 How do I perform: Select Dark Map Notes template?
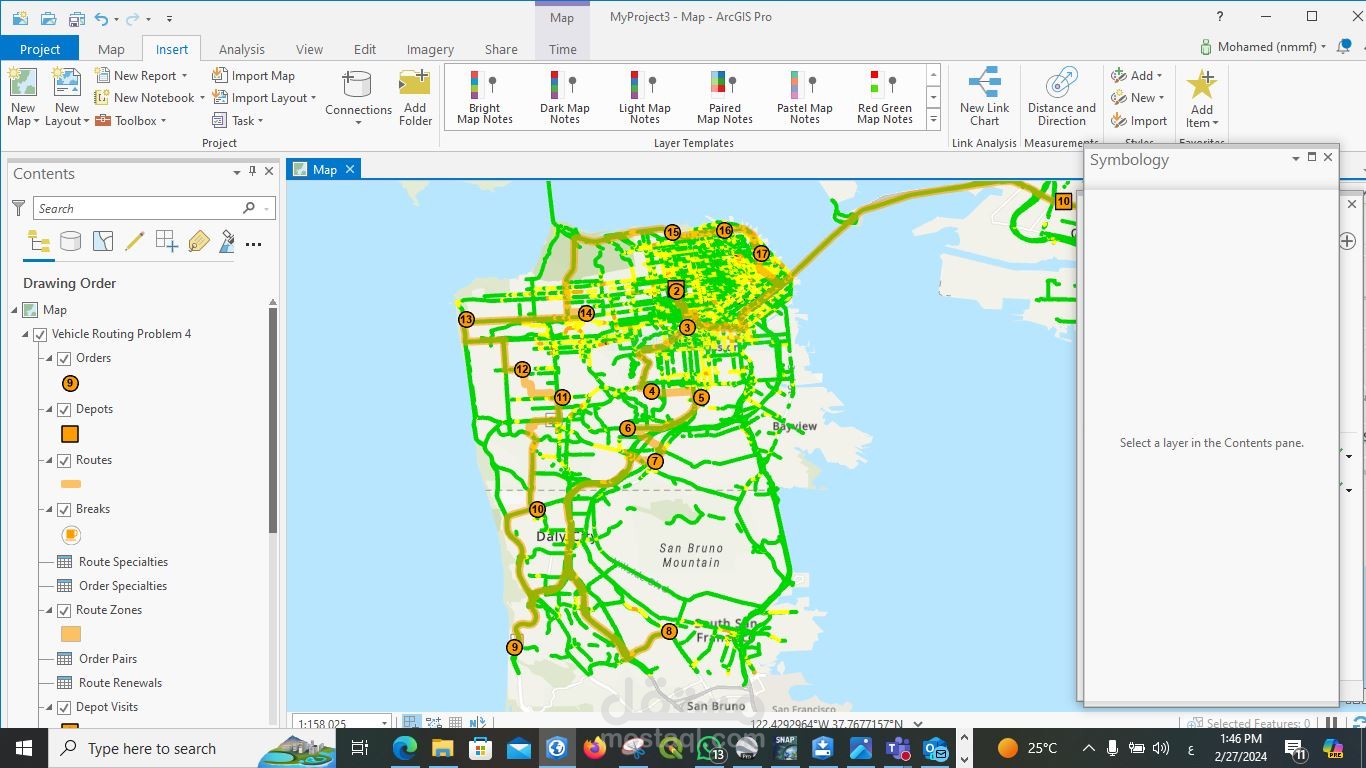[565, 97]
